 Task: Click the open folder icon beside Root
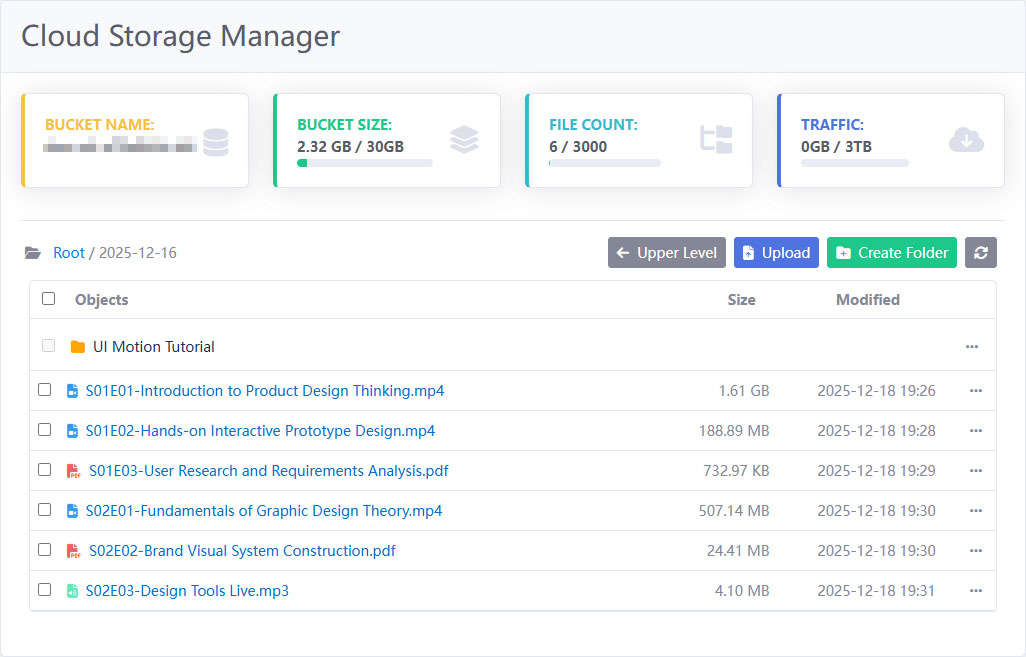(x=33, y=253)
